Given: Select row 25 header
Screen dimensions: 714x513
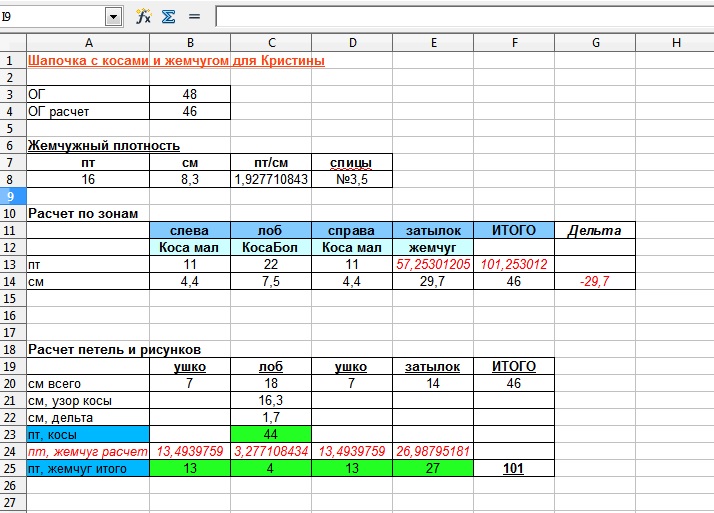Looking at the screenshot, I should pyautogui.click(x=12, y=468).
